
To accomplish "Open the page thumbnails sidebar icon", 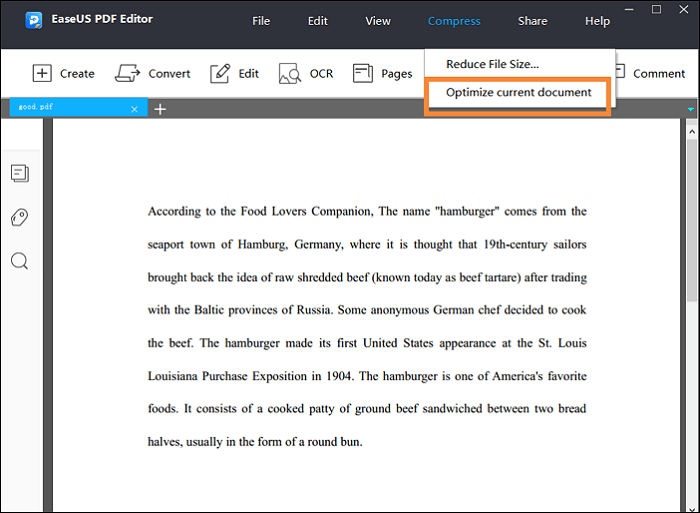I will coord(20,173).
